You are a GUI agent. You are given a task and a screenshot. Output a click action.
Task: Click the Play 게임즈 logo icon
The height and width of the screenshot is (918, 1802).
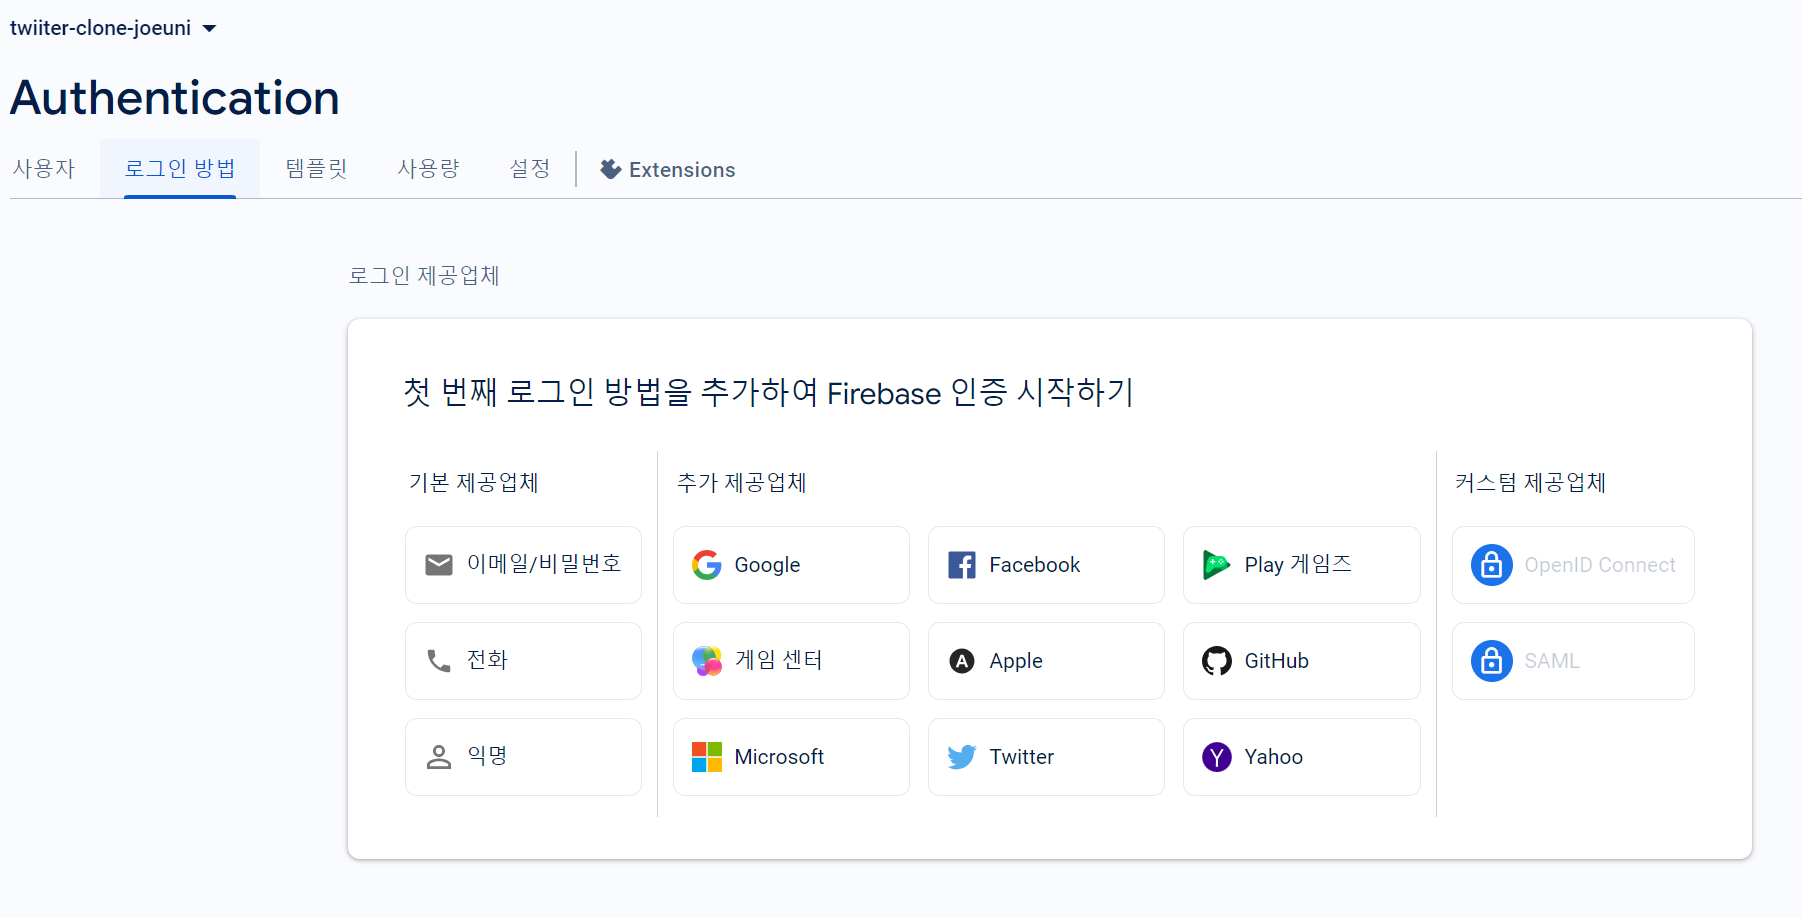click(1217, 565)
